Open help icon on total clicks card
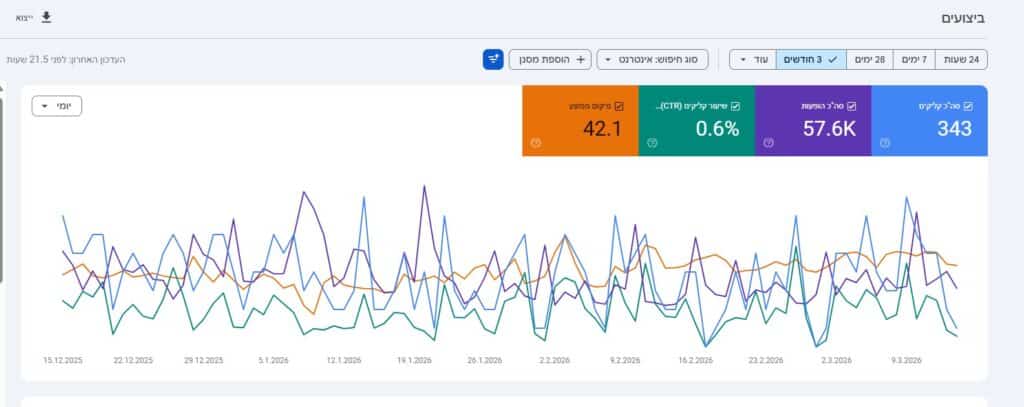Image resolution: width=1024 pixels, height=407 pixels. (x=885, y=143)
